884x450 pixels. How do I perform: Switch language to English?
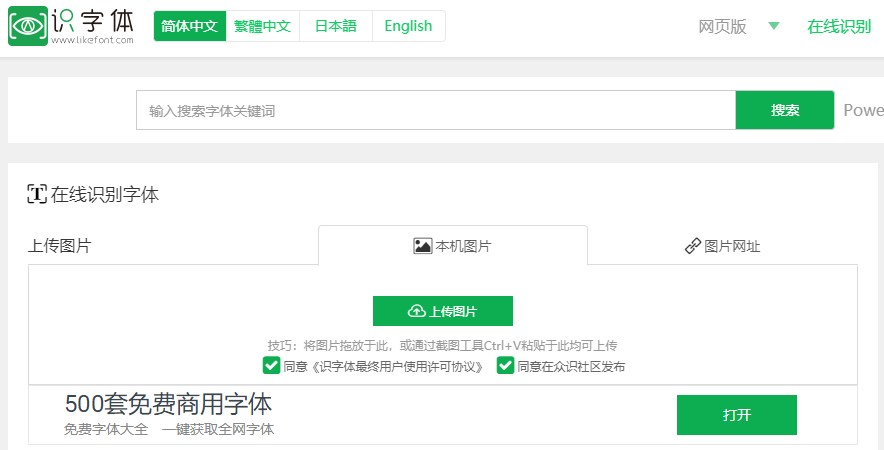tap(408, 26)
